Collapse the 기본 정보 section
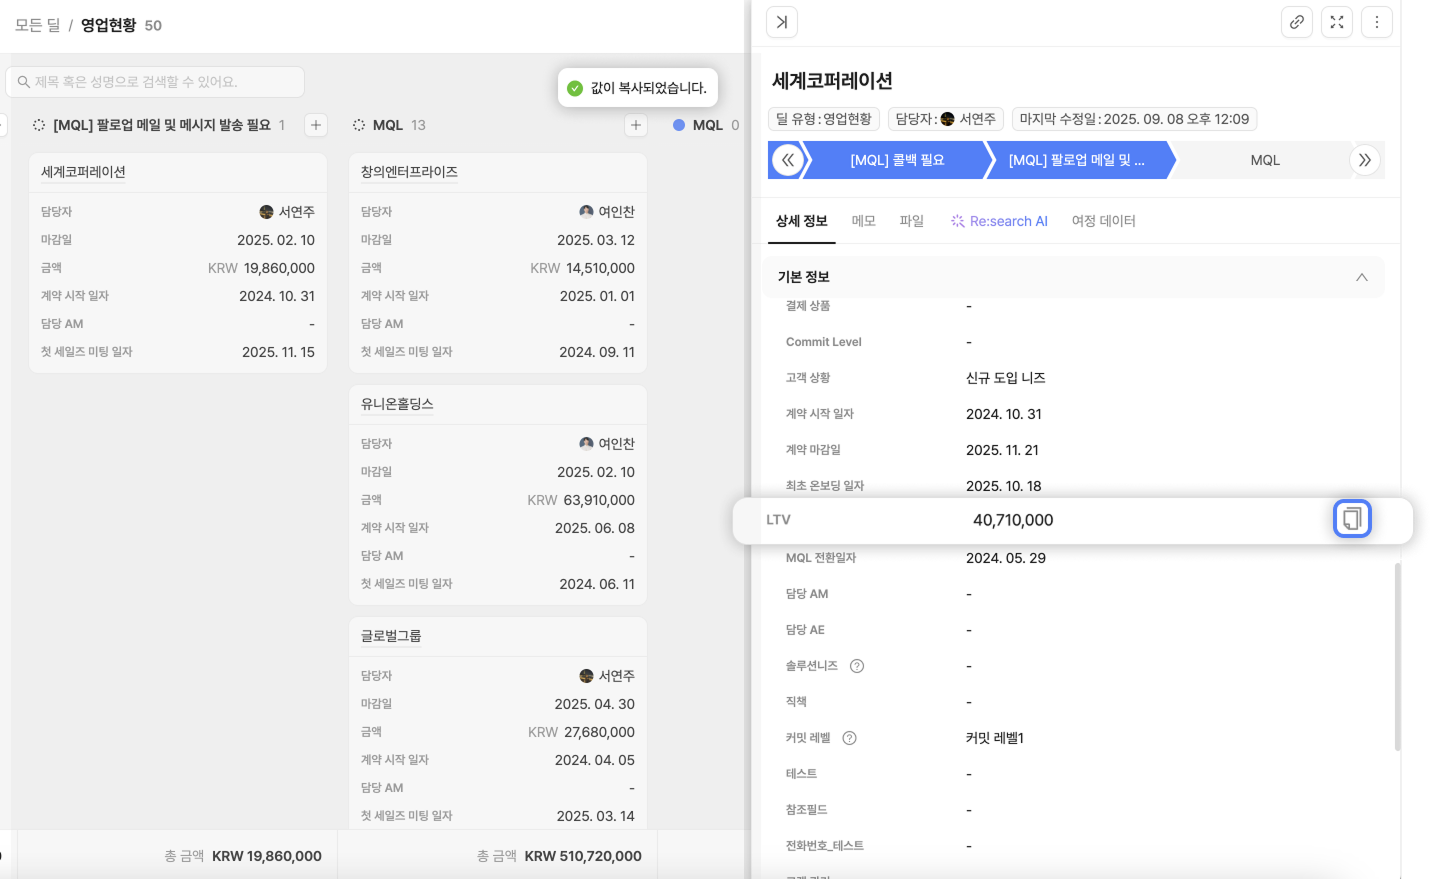 pyautogui.click(x=1361, y=277)
